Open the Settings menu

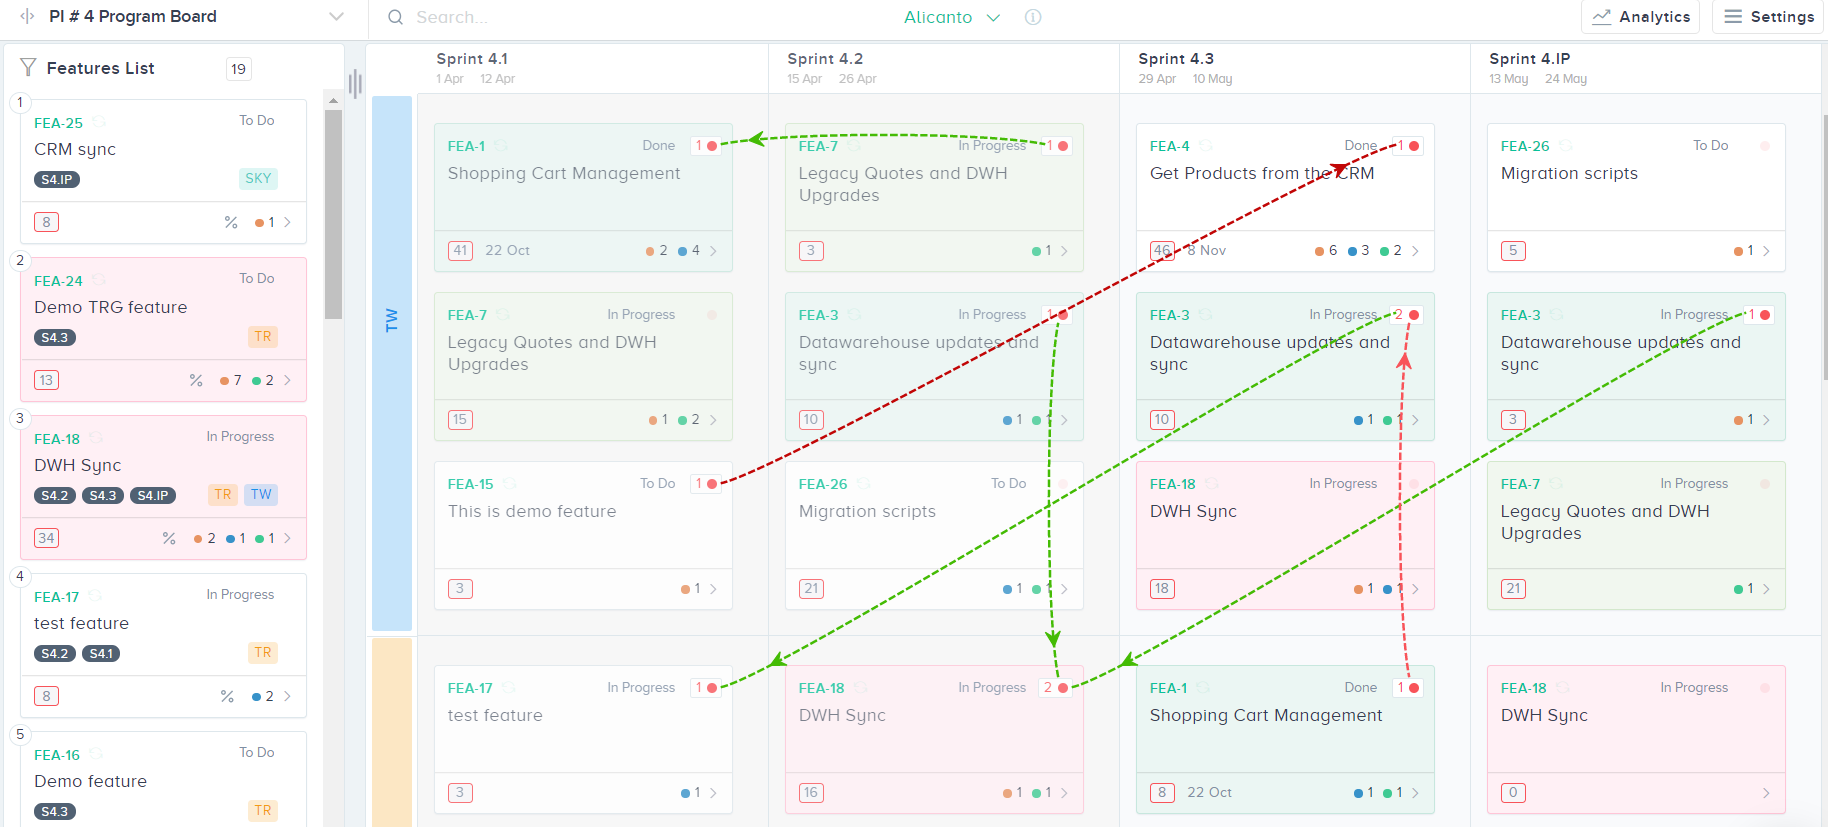tap(1769, 17)
